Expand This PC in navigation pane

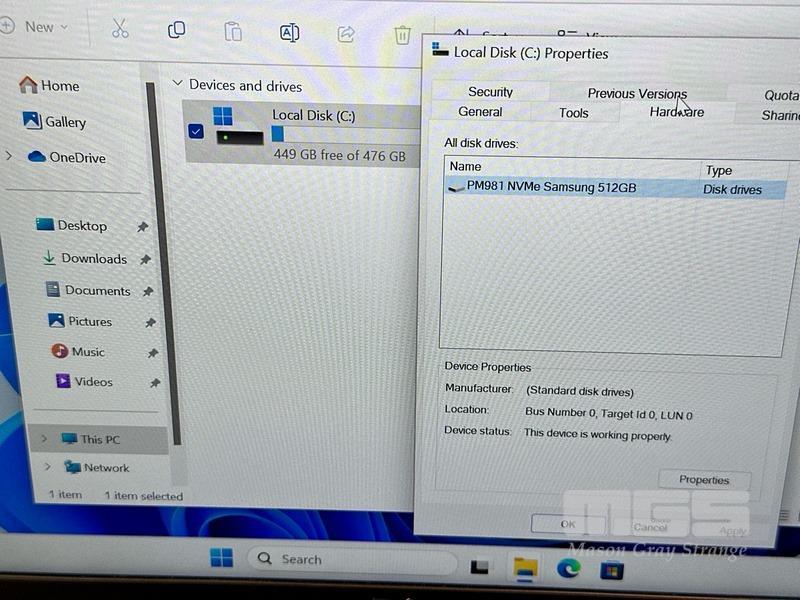tap(44, 439)
